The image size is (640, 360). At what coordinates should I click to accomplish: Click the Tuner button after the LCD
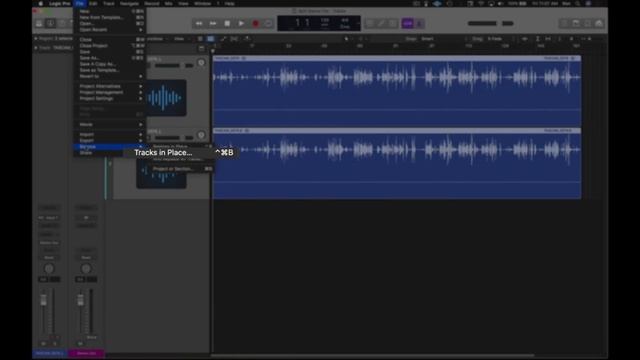[x=381, y=24]
